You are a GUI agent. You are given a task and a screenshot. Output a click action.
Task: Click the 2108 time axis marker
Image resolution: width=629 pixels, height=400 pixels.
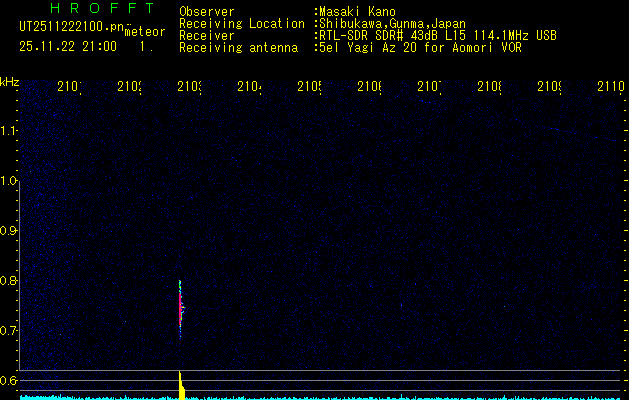click(489, 87)
